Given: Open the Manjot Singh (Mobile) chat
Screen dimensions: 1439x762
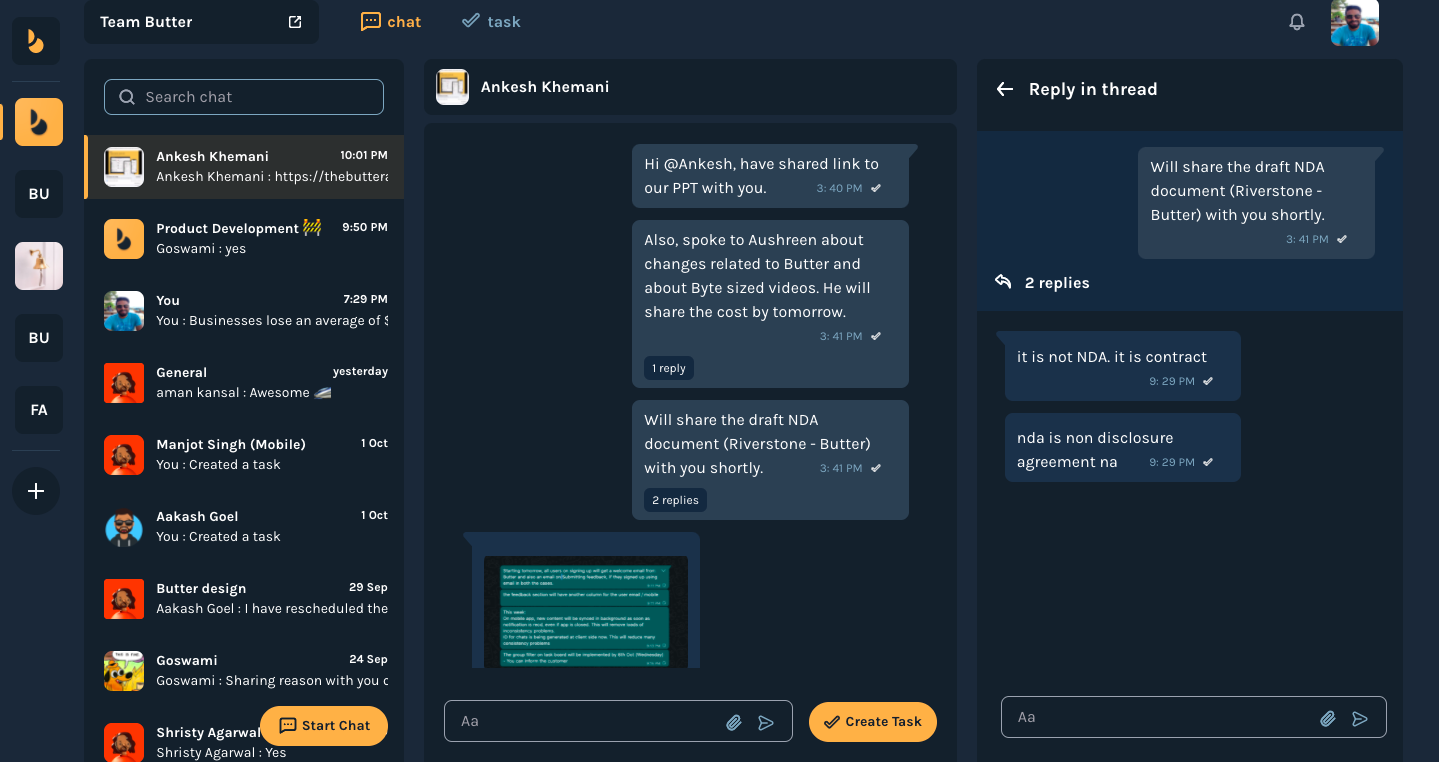Looking at the screenshot, I should tap(244, 455).
